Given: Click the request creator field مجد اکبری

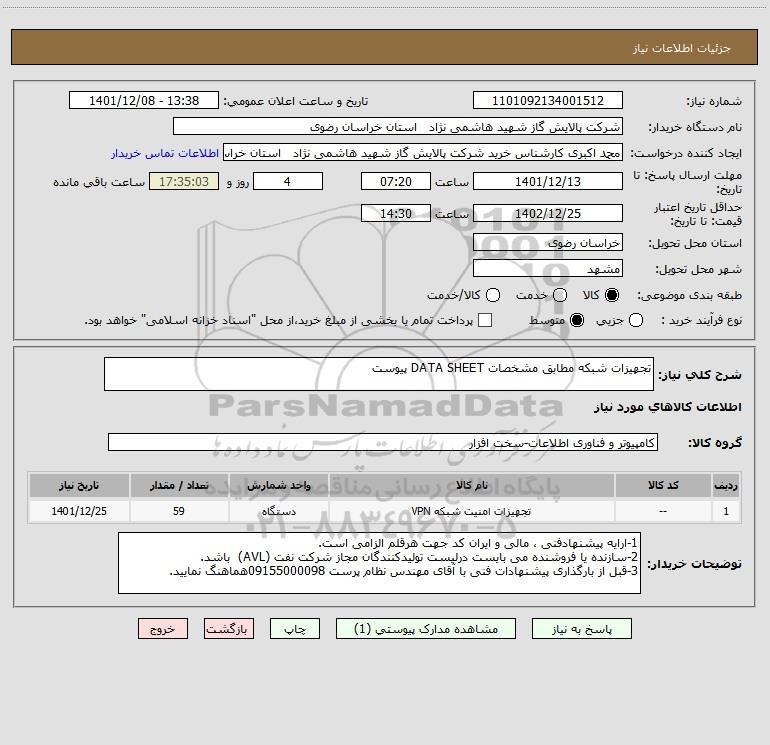Looking at the screenshot, I should pyautogui.click(x=423, y=153).
